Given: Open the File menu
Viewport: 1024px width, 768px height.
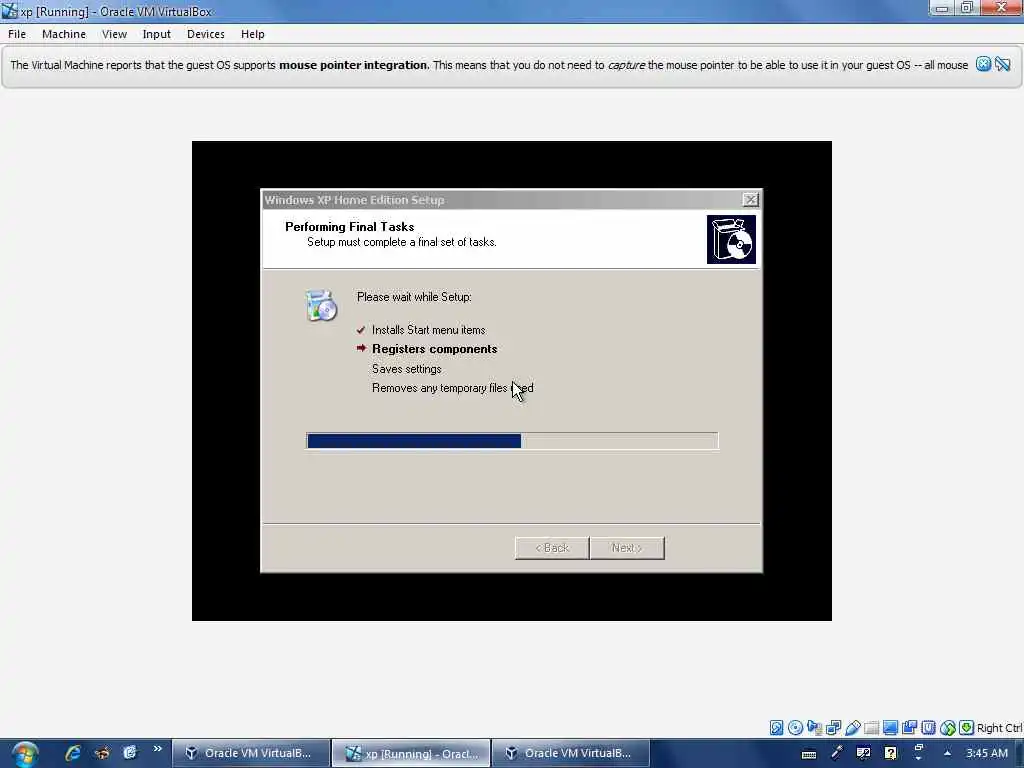Looking at the screenshot, I should [17, 34].
